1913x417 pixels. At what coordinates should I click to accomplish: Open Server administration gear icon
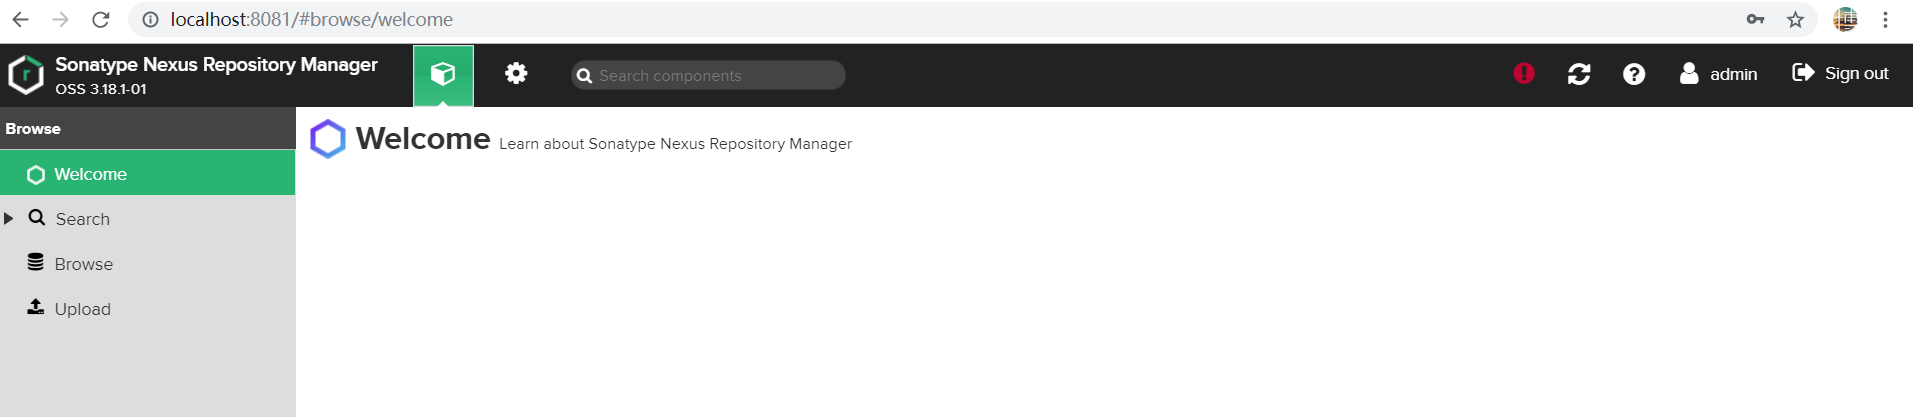(x=516, y=73)
